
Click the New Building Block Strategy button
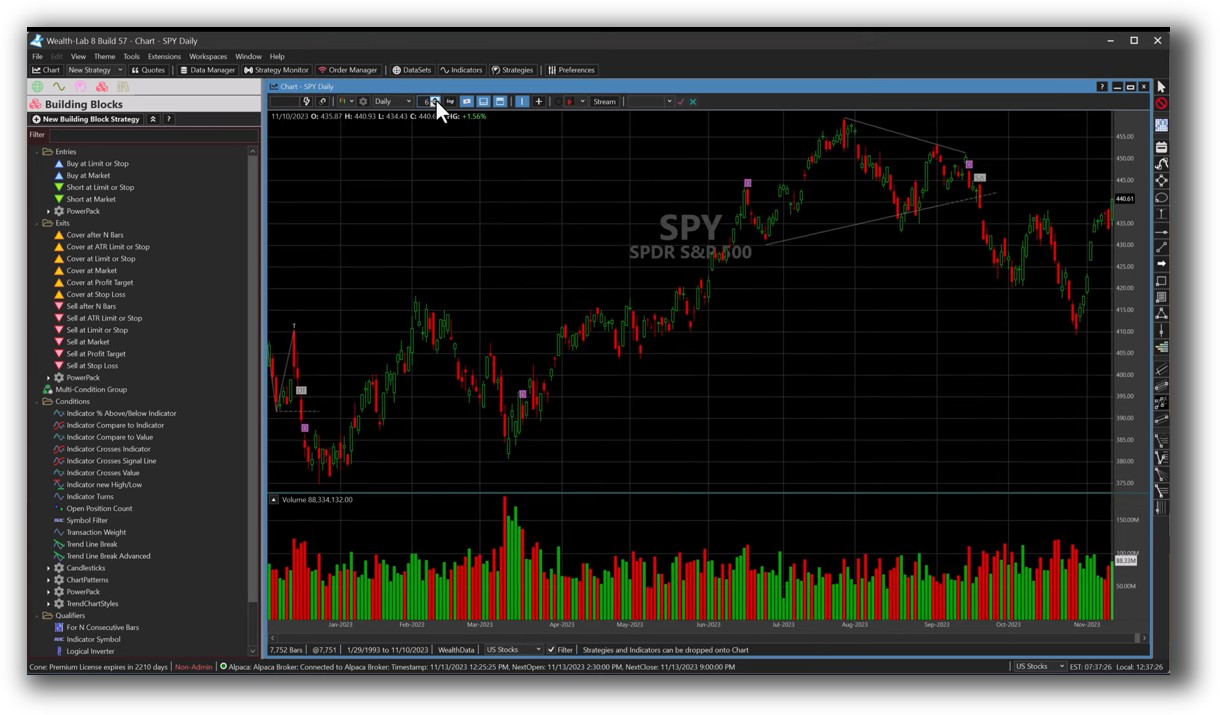click(86, 119)
